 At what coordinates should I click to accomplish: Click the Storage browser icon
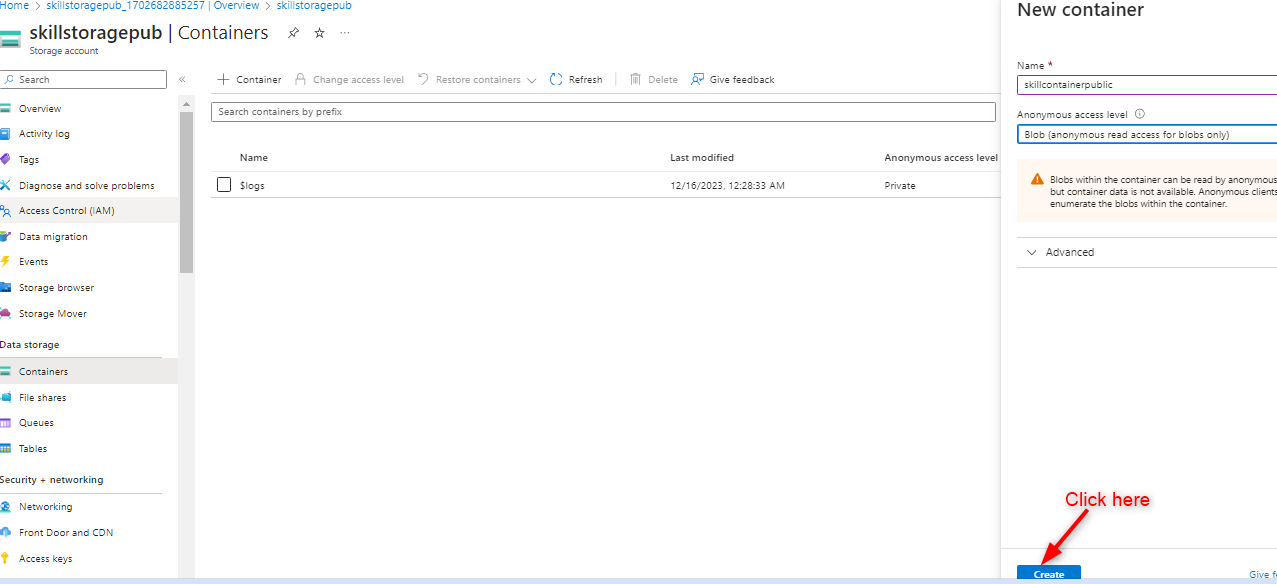[x=6, y=287]
